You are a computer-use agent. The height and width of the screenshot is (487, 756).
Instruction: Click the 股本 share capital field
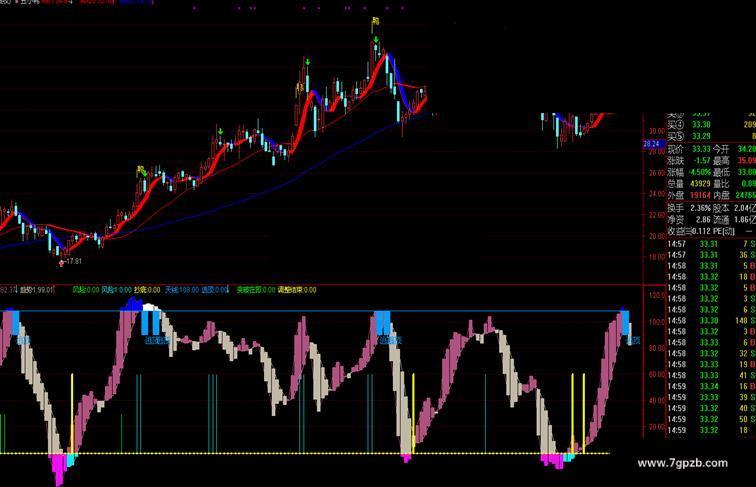point(734,208)
